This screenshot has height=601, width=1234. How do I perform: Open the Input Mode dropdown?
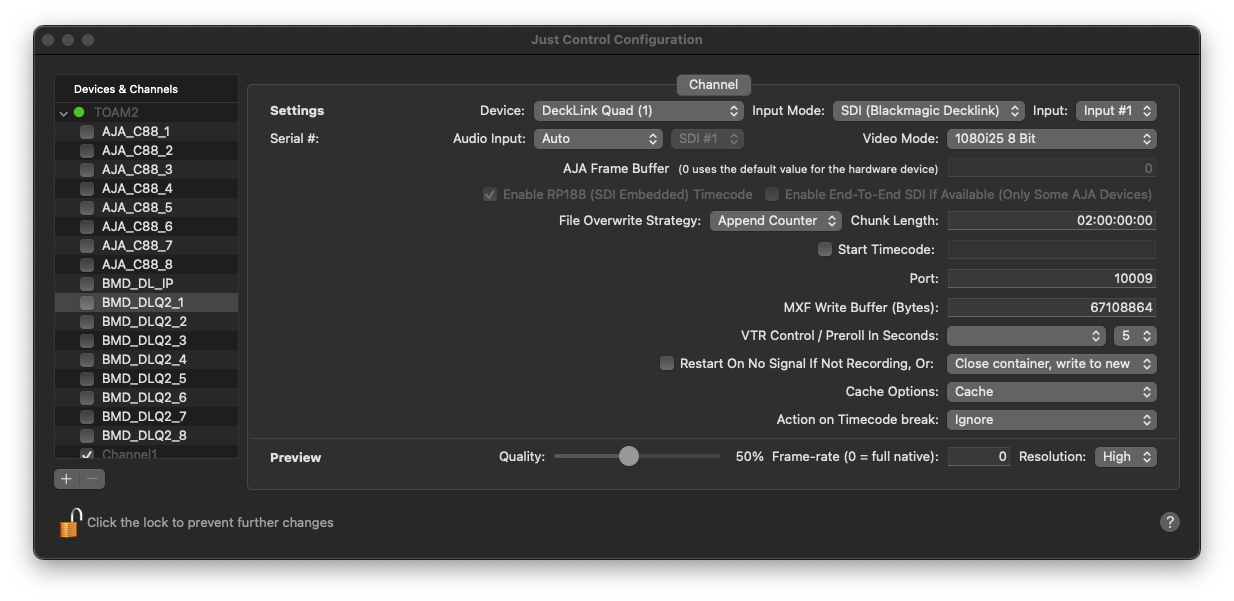tap(929, 111)
